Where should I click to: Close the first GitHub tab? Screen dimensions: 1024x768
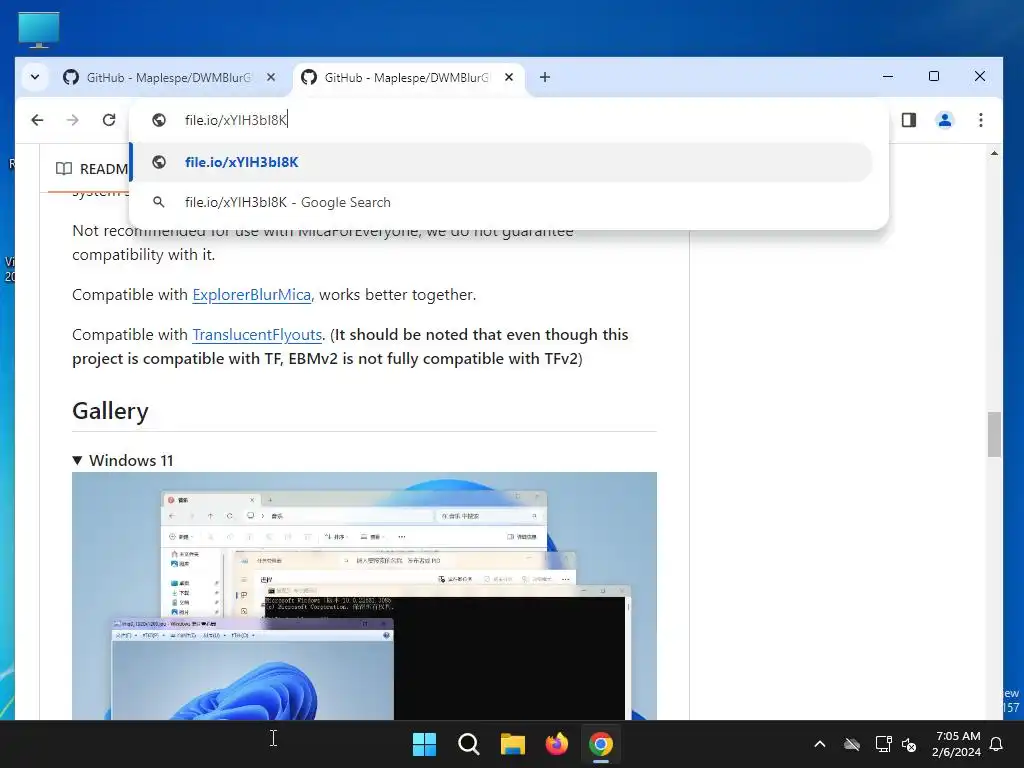pos(271,77)
